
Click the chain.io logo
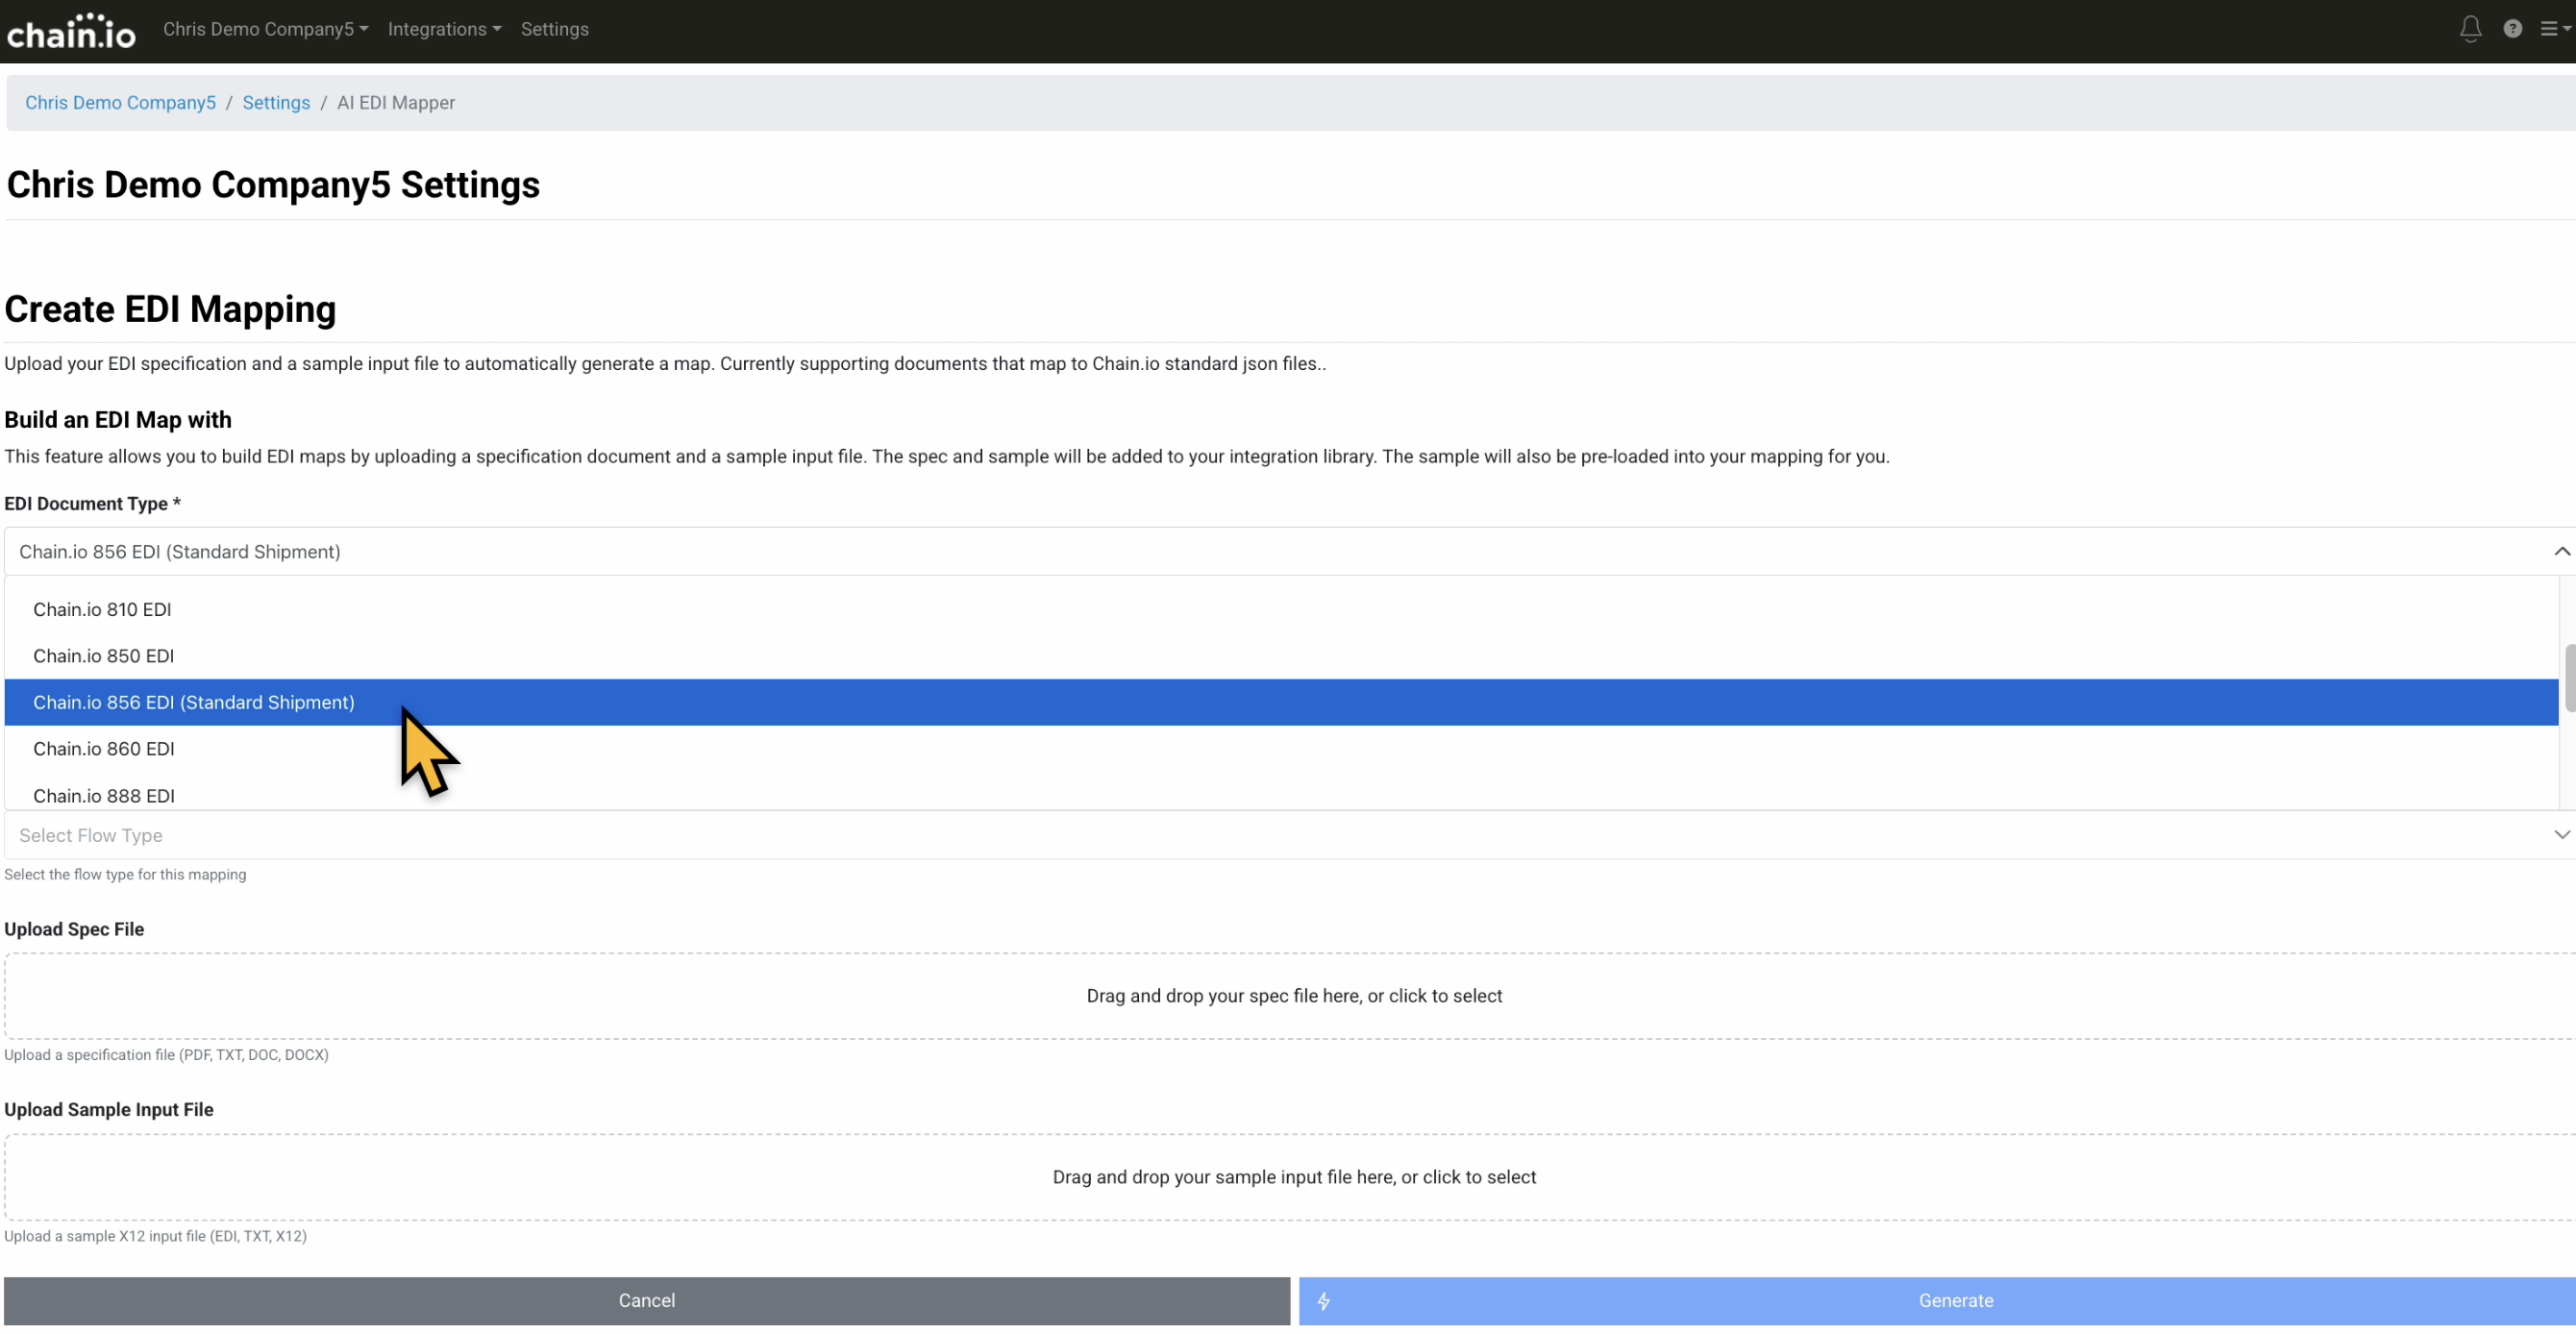[70, 32]
